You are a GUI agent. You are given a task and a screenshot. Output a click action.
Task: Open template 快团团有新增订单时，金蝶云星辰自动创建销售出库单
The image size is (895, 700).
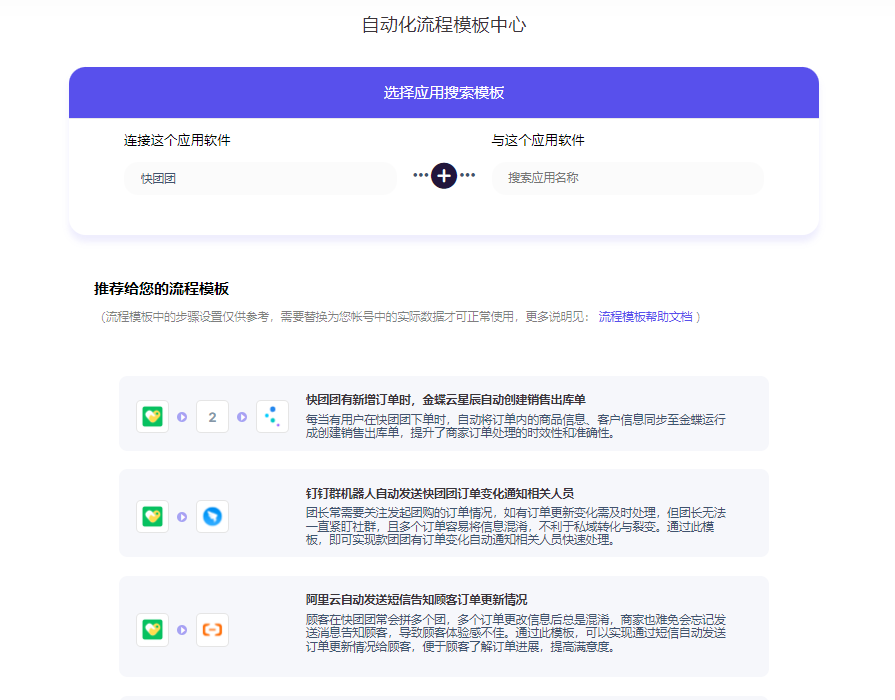[446, 400]
